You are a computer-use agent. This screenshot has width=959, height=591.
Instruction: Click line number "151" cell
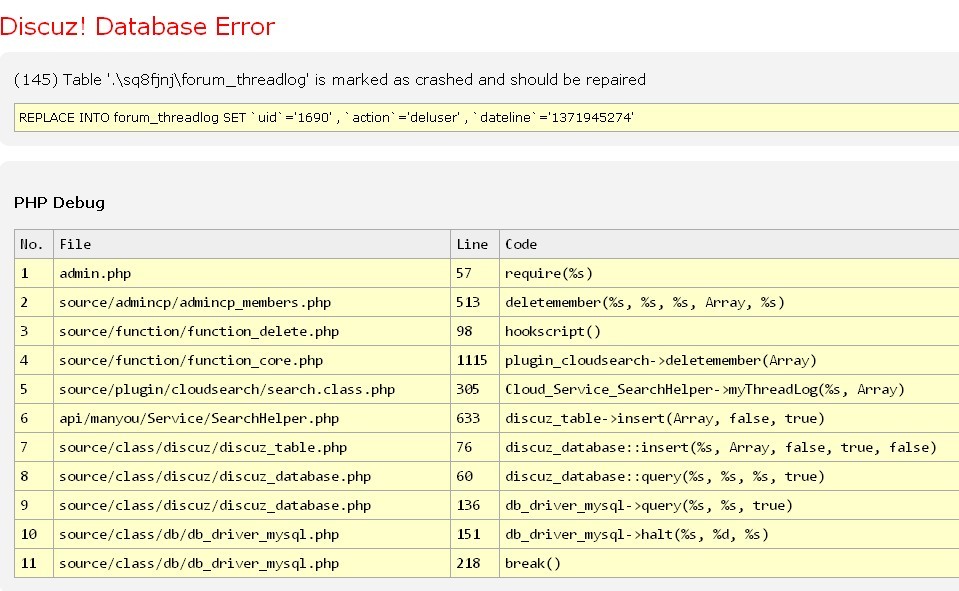475,534
